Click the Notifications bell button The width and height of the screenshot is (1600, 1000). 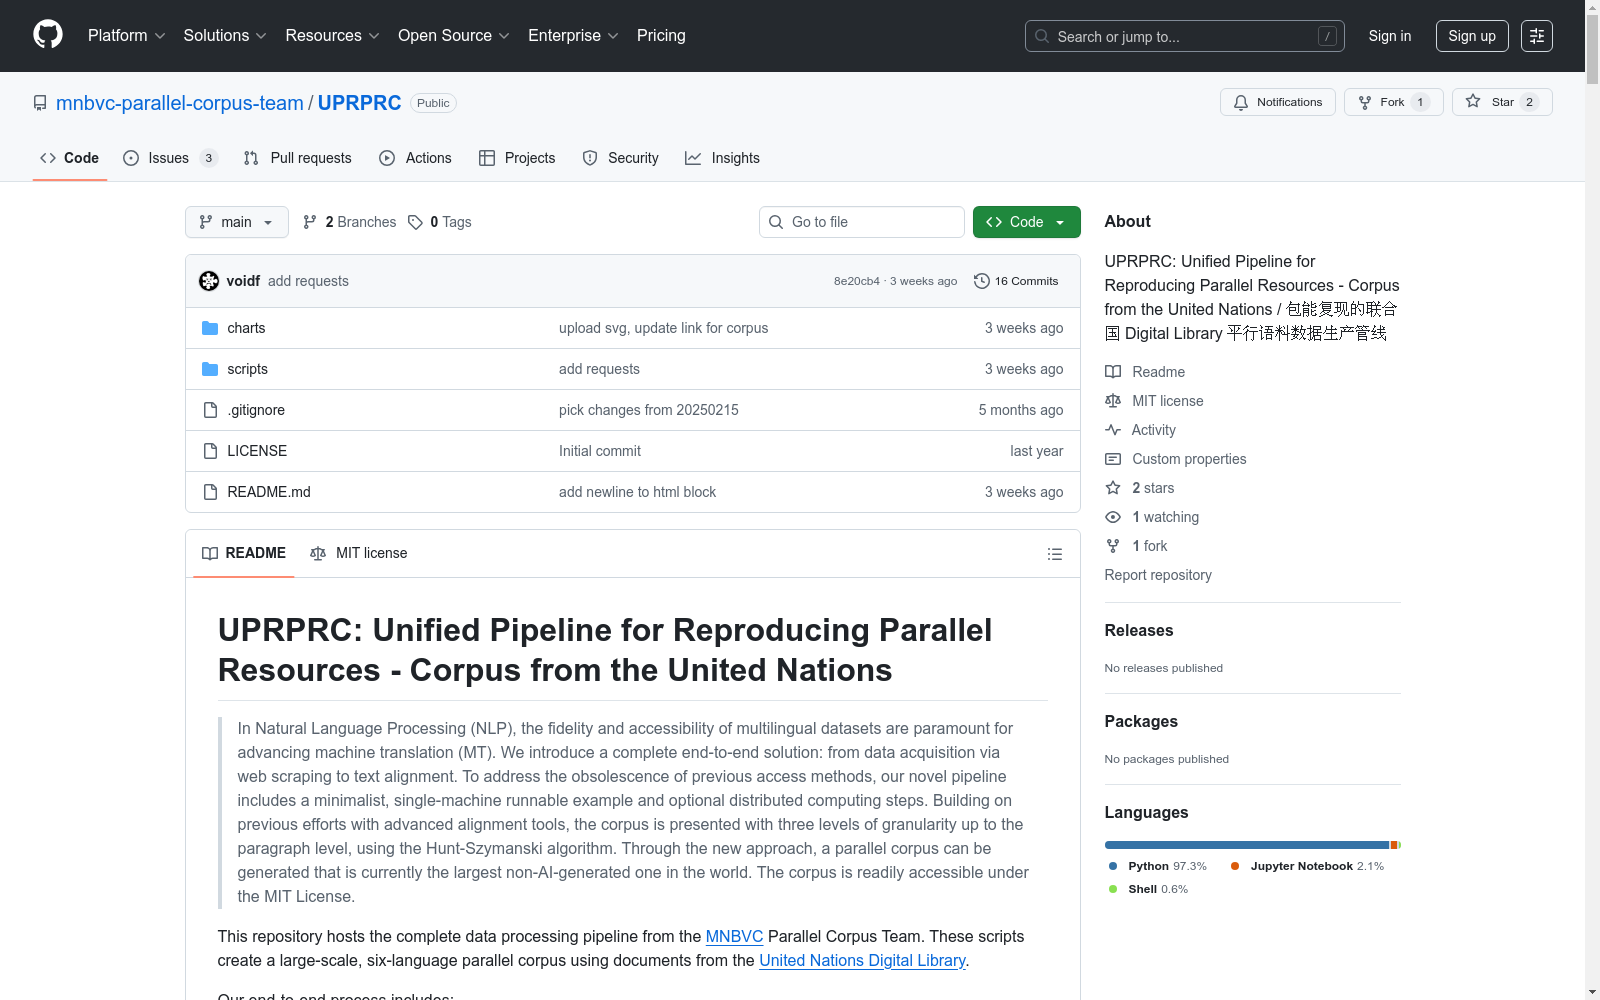point(1278,102)
